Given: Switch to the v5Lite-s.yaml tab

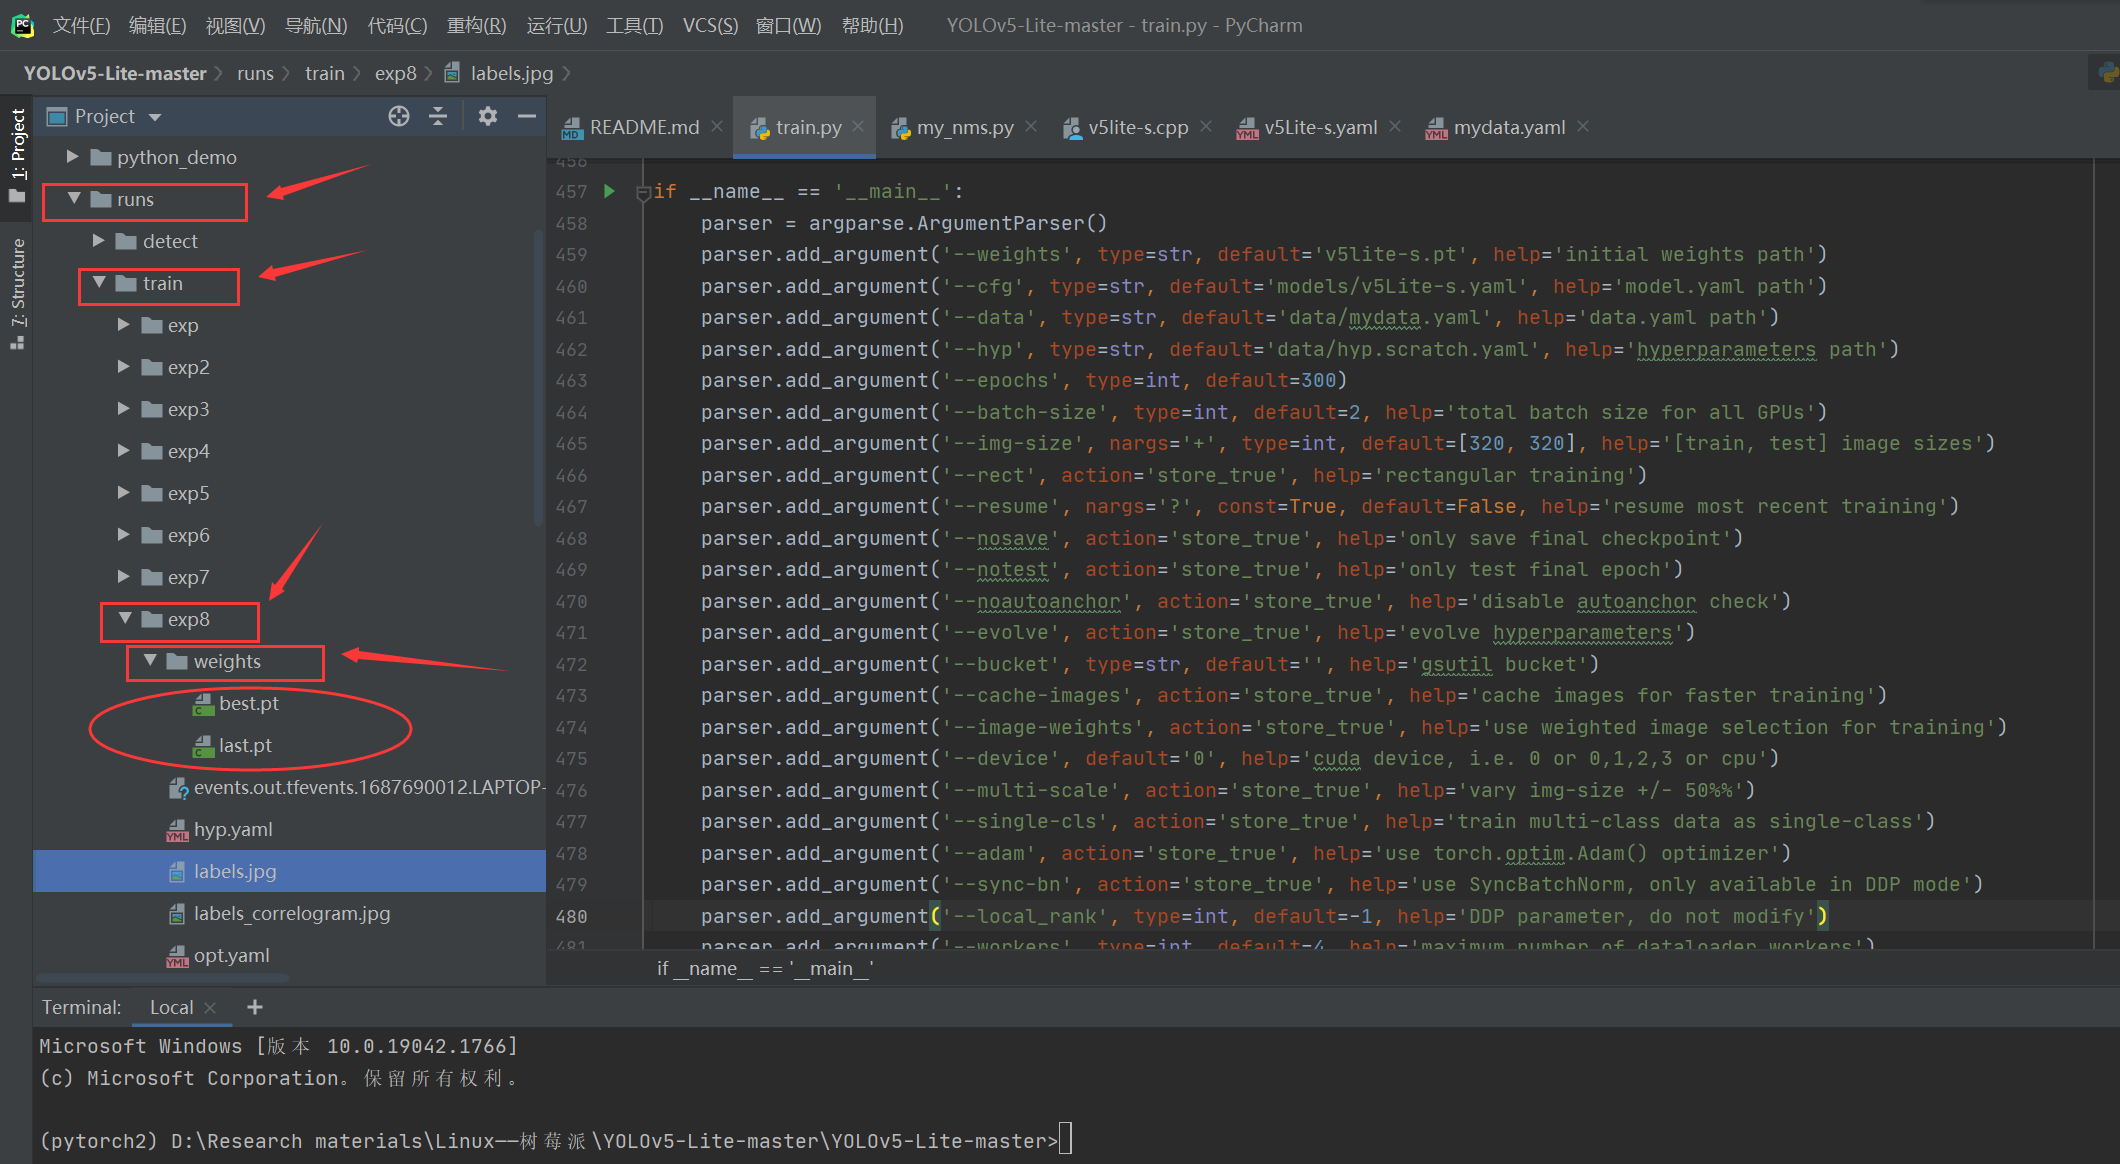Looking at the screenshot, I should click(x=1319, y=127).
